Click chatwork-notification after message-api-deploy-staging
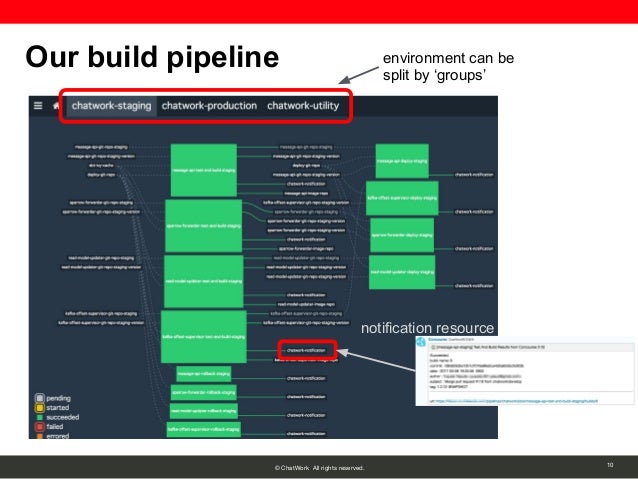Viewport: 638px width, 479px height. [474, 175]
